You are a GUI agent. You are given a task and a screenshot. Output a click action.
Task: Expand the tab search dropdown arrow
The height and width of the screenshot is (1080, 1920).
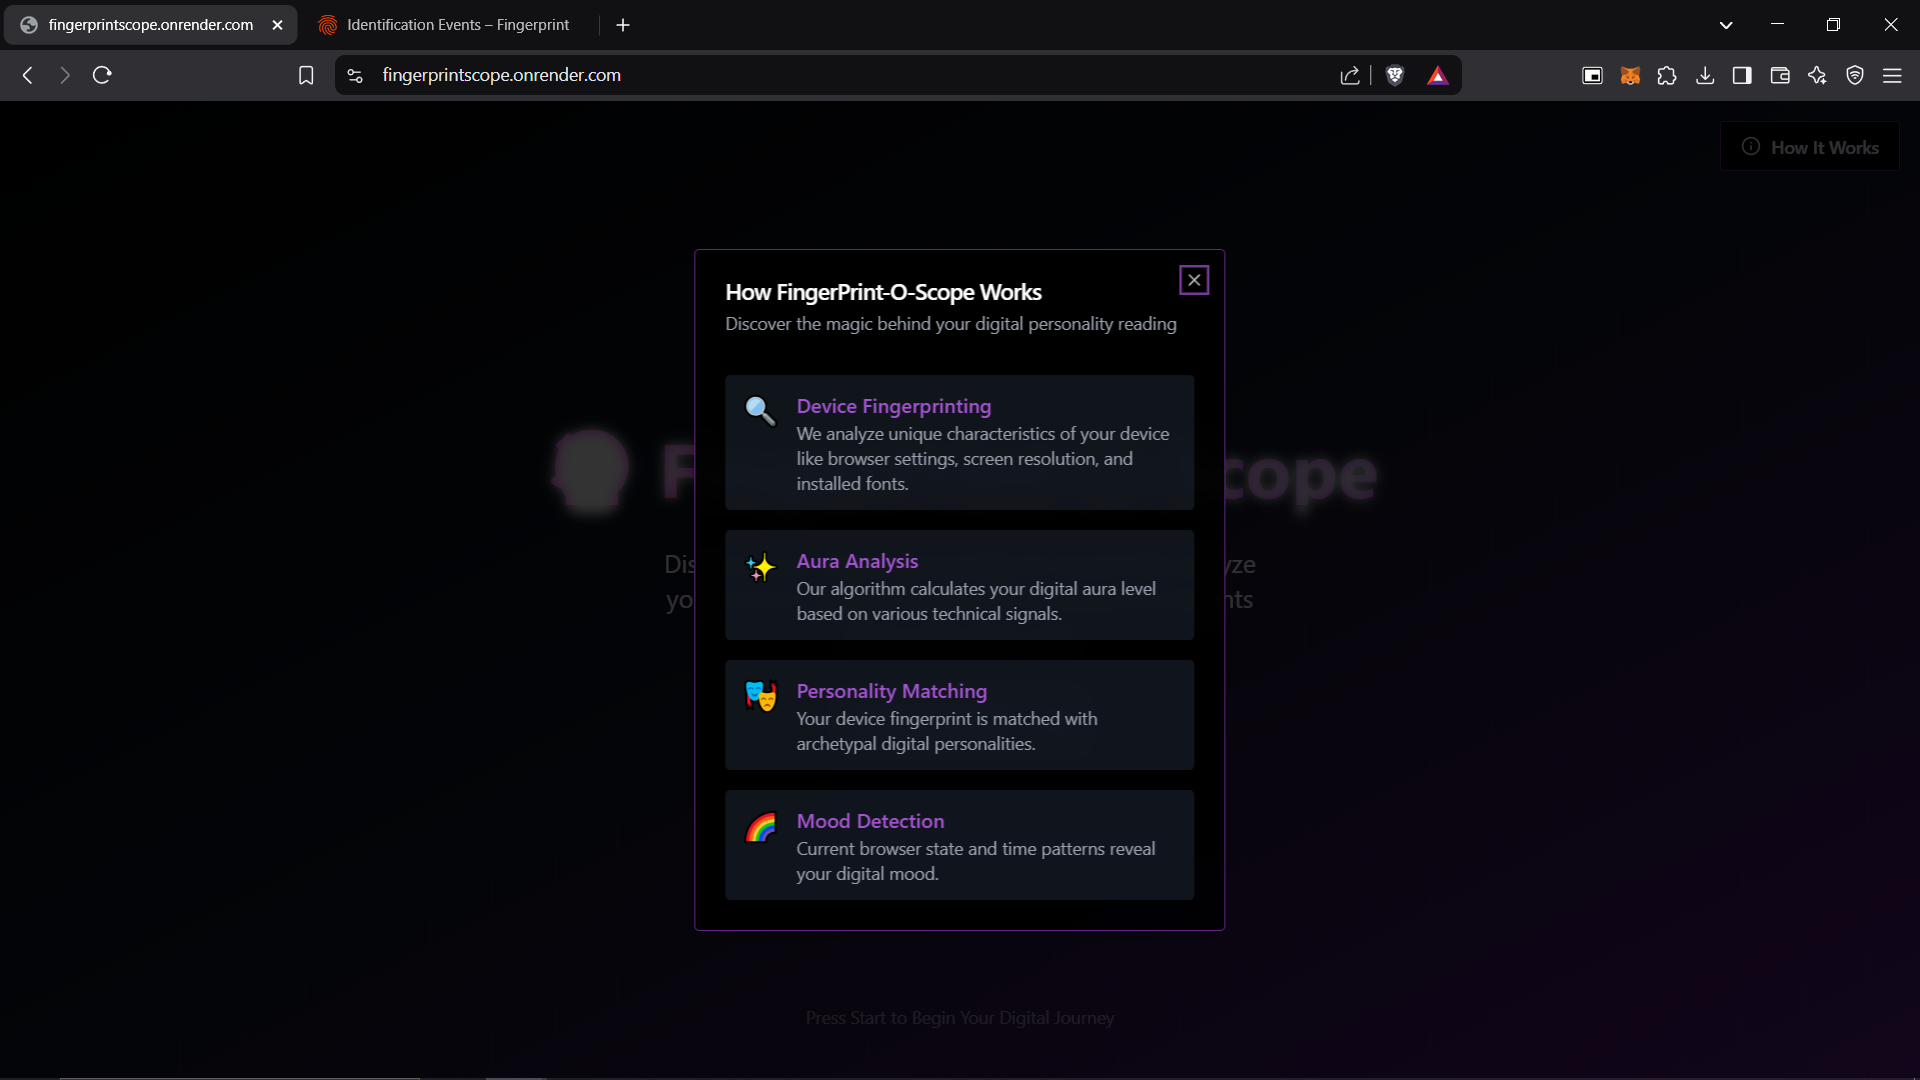tap(1726, 25)
